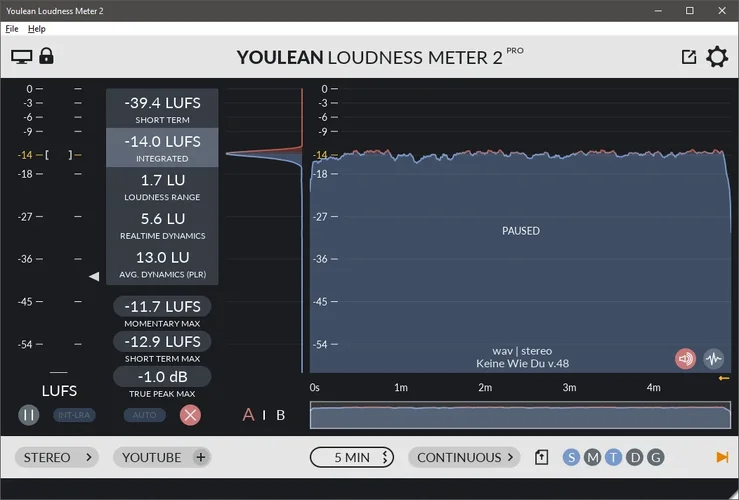Click the monitor display icon

coord(22,57)
